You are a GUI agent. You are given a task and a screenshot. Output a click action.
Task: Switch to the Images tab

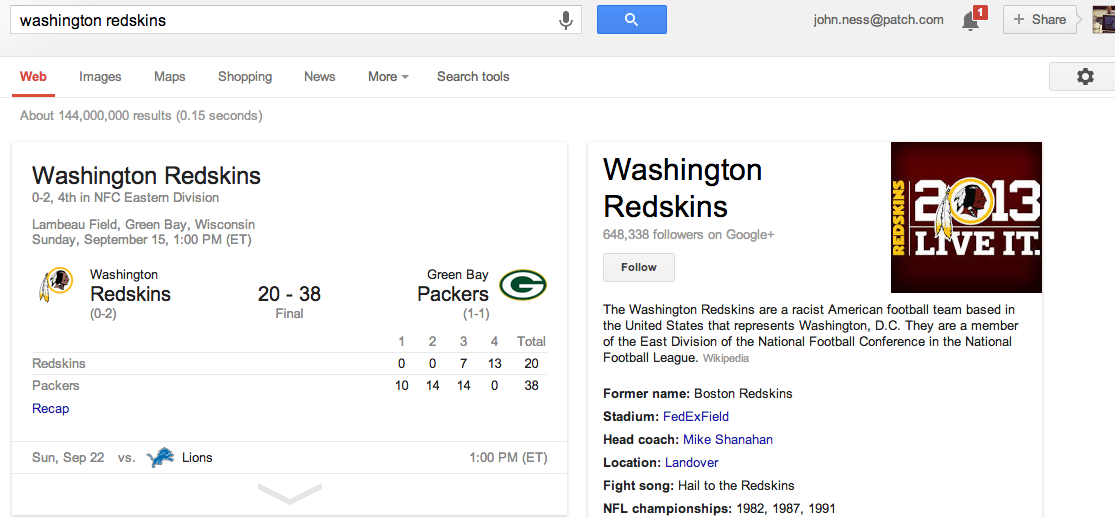[x=100, y=77]
